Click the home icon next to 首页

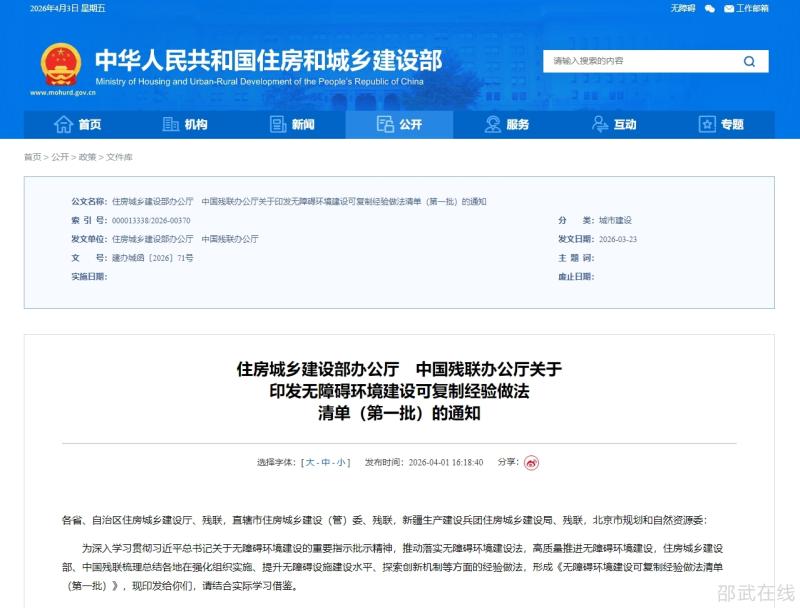click(x=63, y=124)
